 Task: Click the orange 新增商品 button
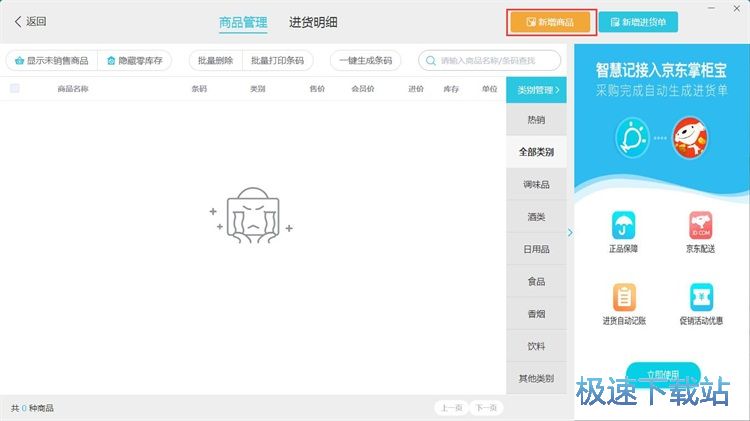tap(551, 22)
